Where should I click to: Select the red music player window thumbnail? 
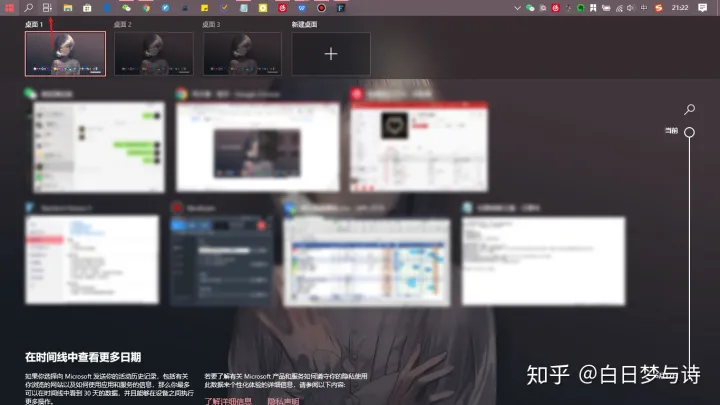pos(419,146)
